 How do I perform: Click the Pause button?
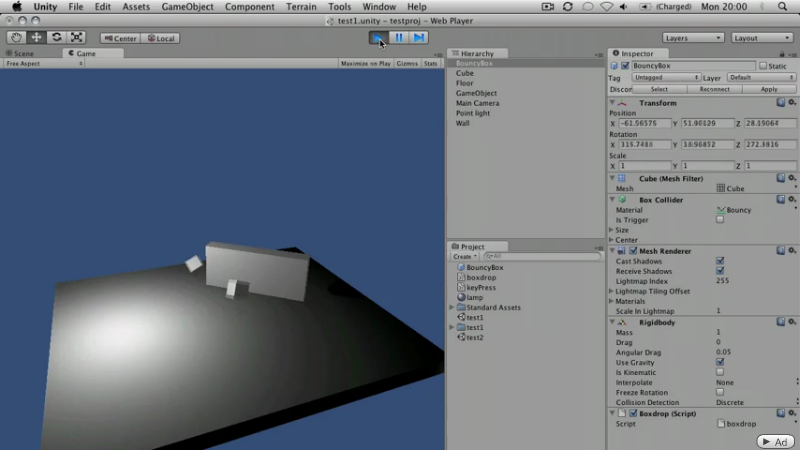(x=398, y=38)
